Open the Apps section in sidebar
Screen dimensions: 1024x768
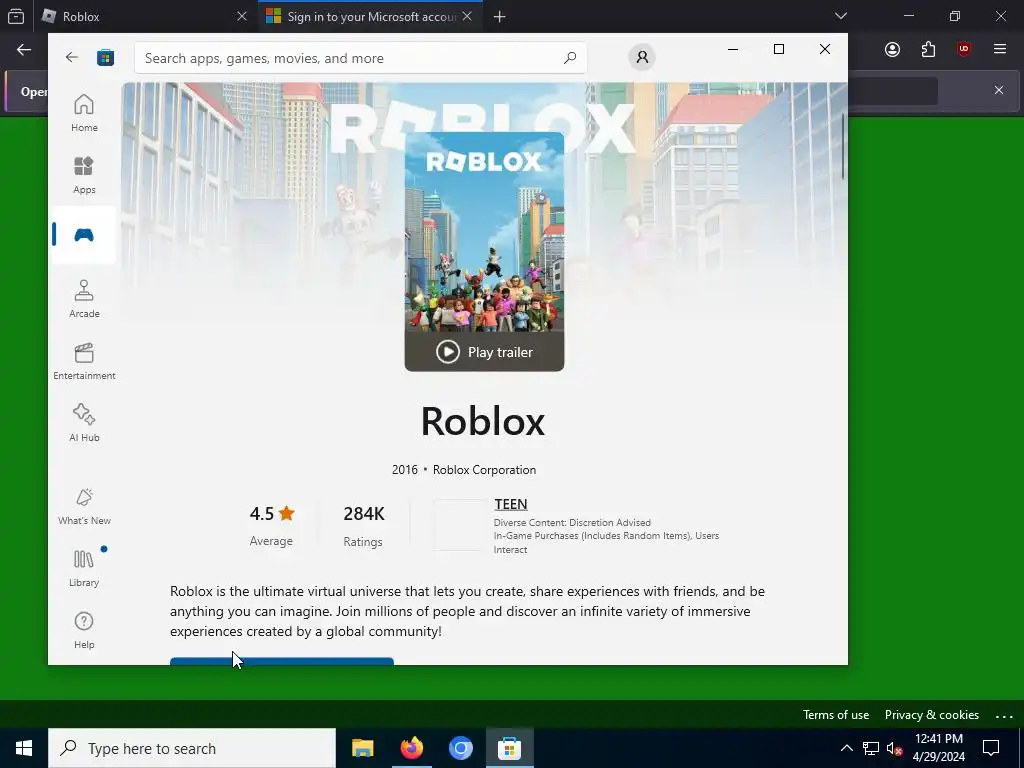[84, 175]
